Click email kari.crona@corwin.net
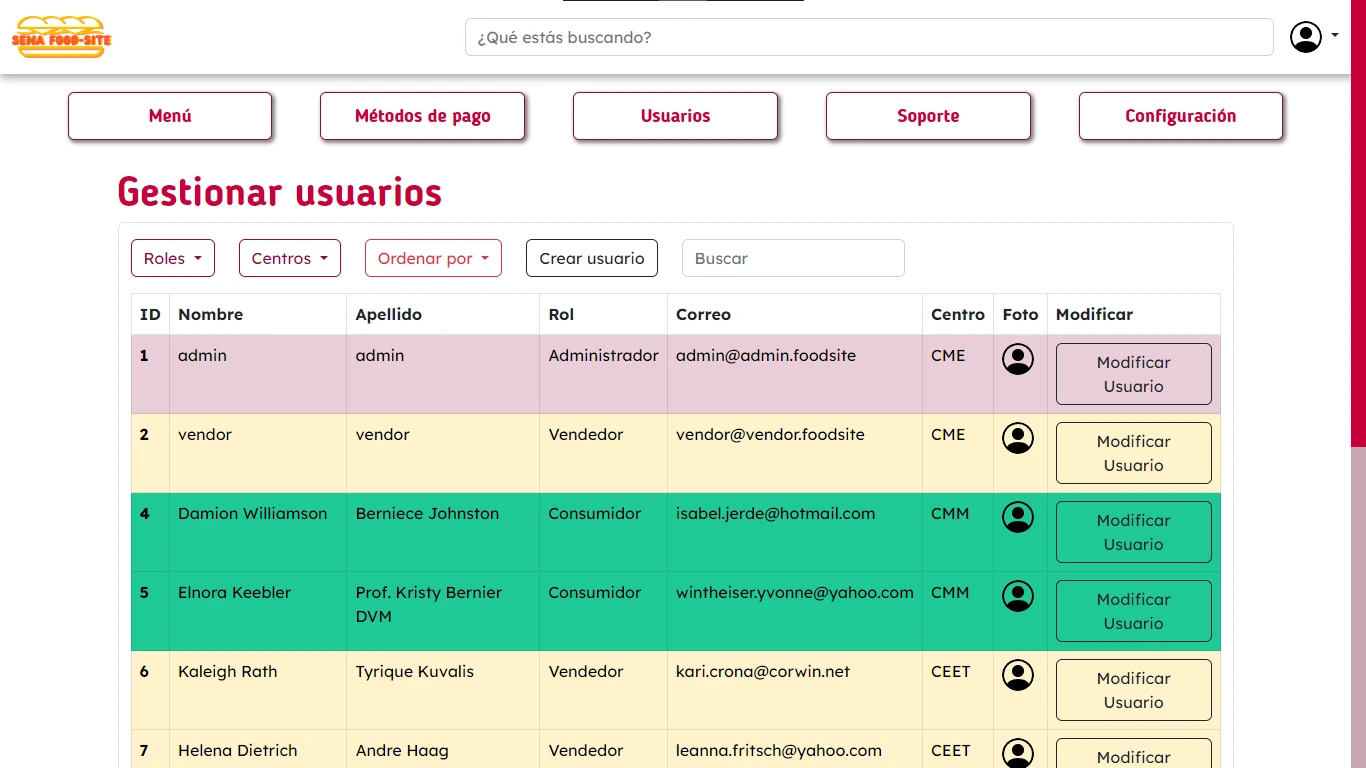The width and height of the screenshot is (1366, 768). (x=763, y=671)
